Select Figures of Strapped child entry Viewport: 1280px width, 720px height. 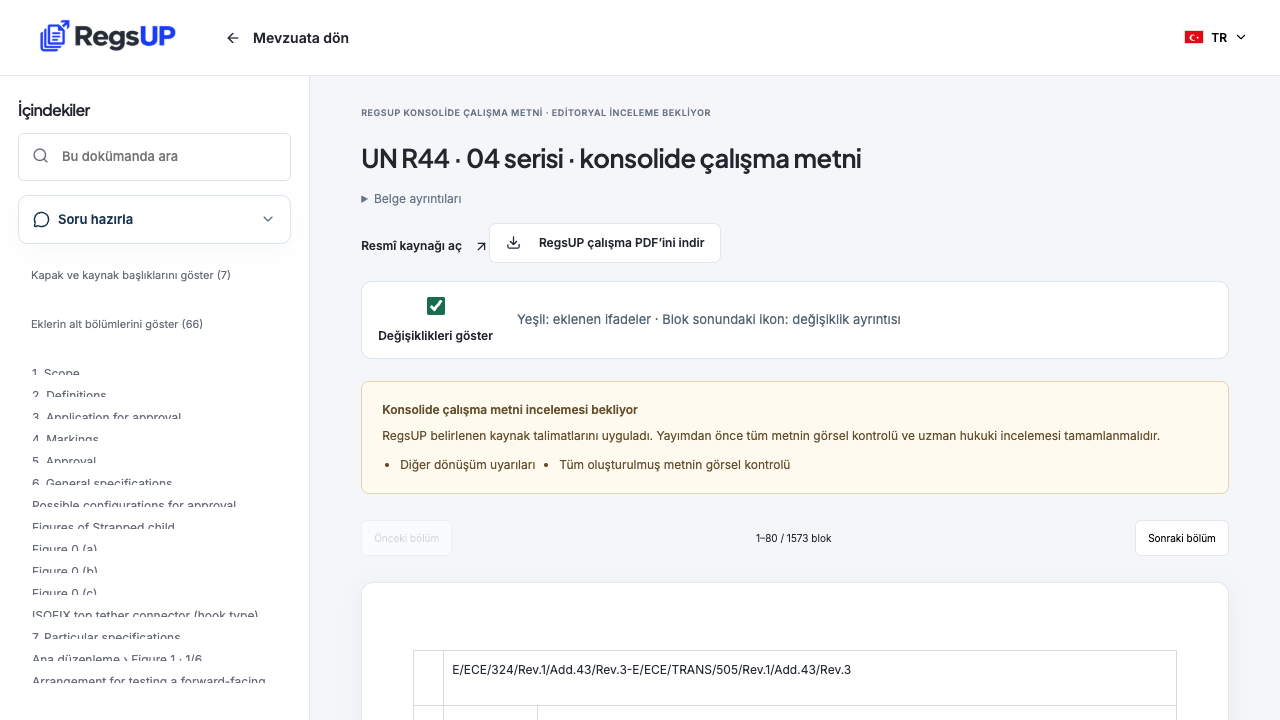[103, 527]
